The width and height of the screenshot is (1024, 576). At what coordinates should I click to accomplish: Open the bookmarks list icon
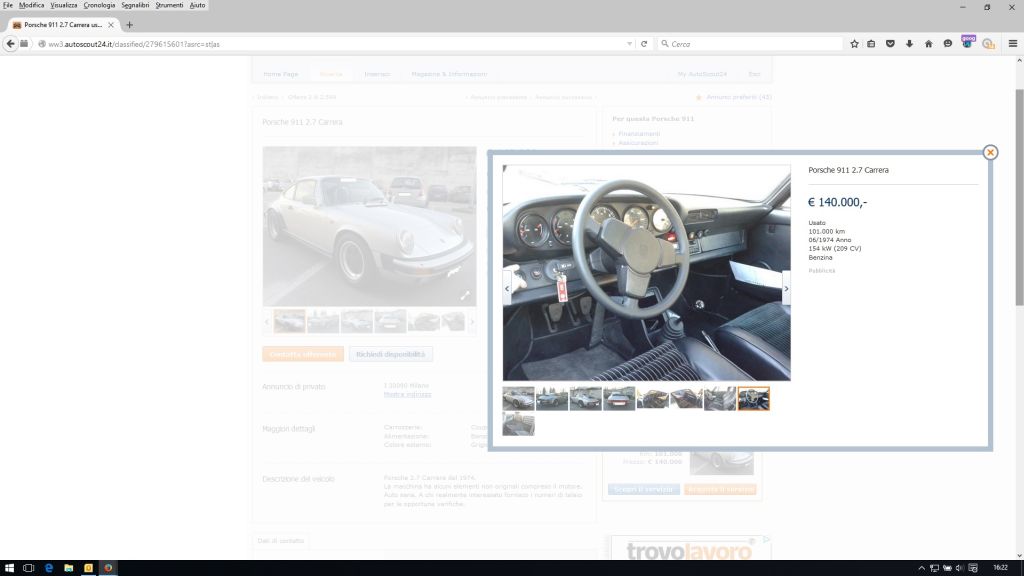[x=871, y=44]
